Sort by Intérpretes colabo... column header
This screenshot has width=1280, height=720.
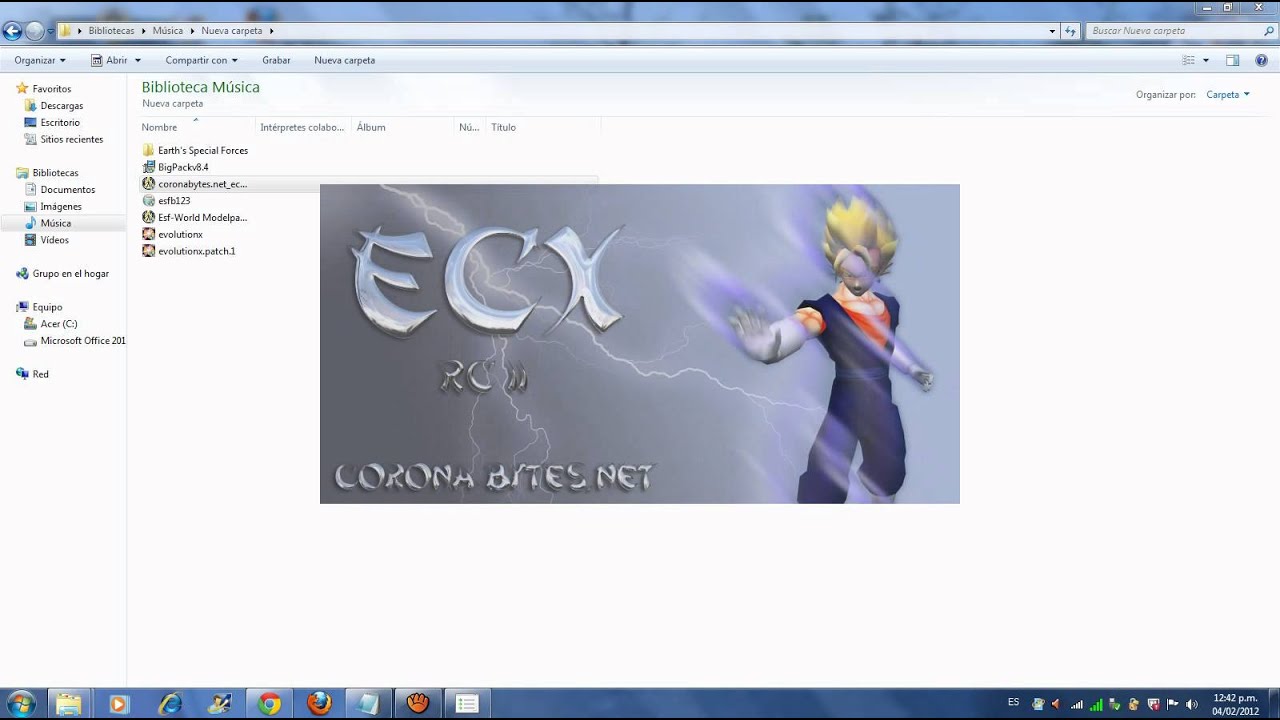pyautogui.click(x=302, y=128)
